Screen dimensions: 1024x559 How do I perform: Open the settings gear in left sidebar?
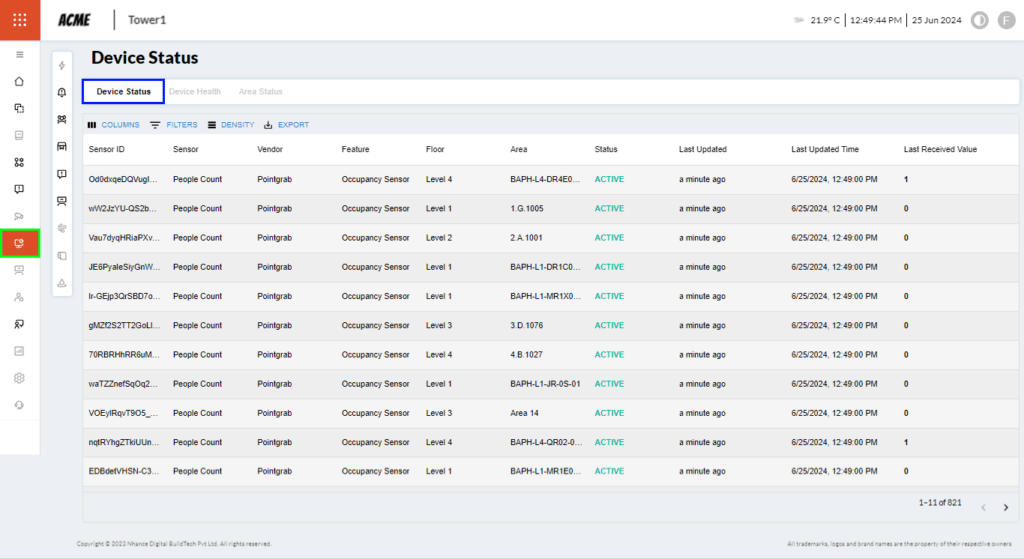(20, 378)
